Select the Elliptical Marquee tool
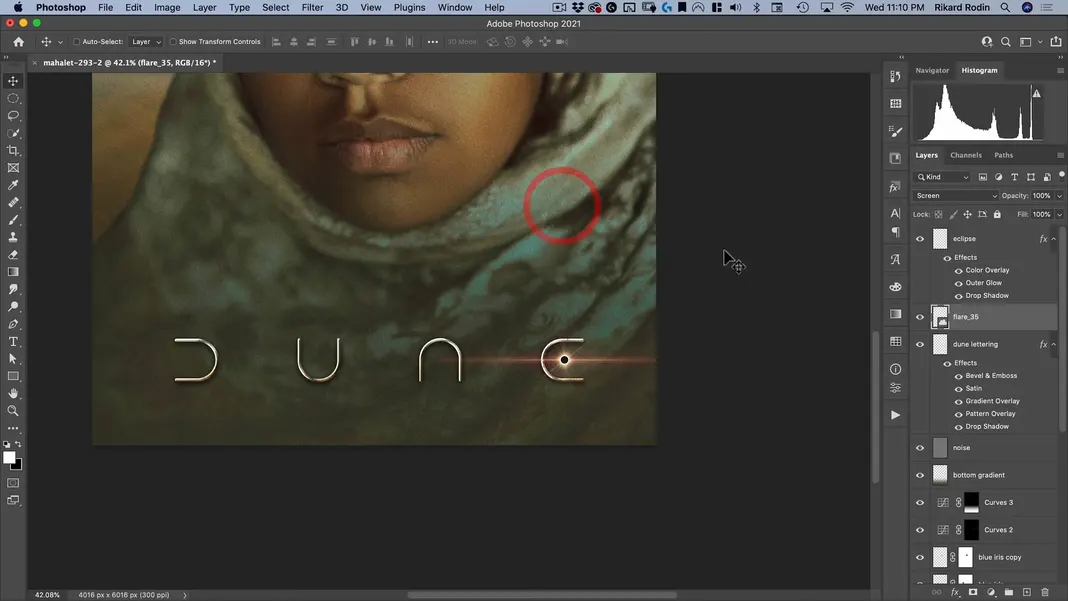 pos(13,98)
